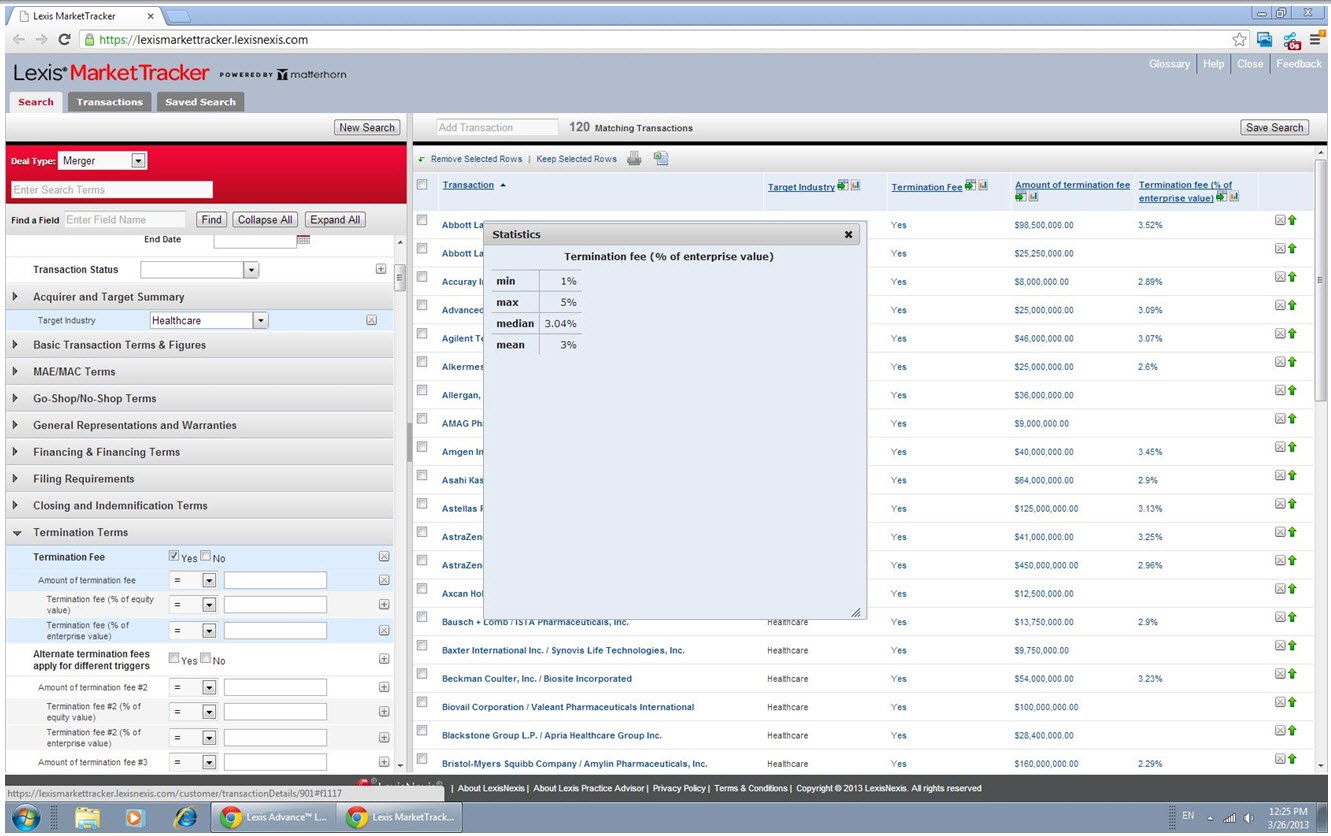Click the Save Search button
Screen dimensions: 1331x836
[1274, 127]
